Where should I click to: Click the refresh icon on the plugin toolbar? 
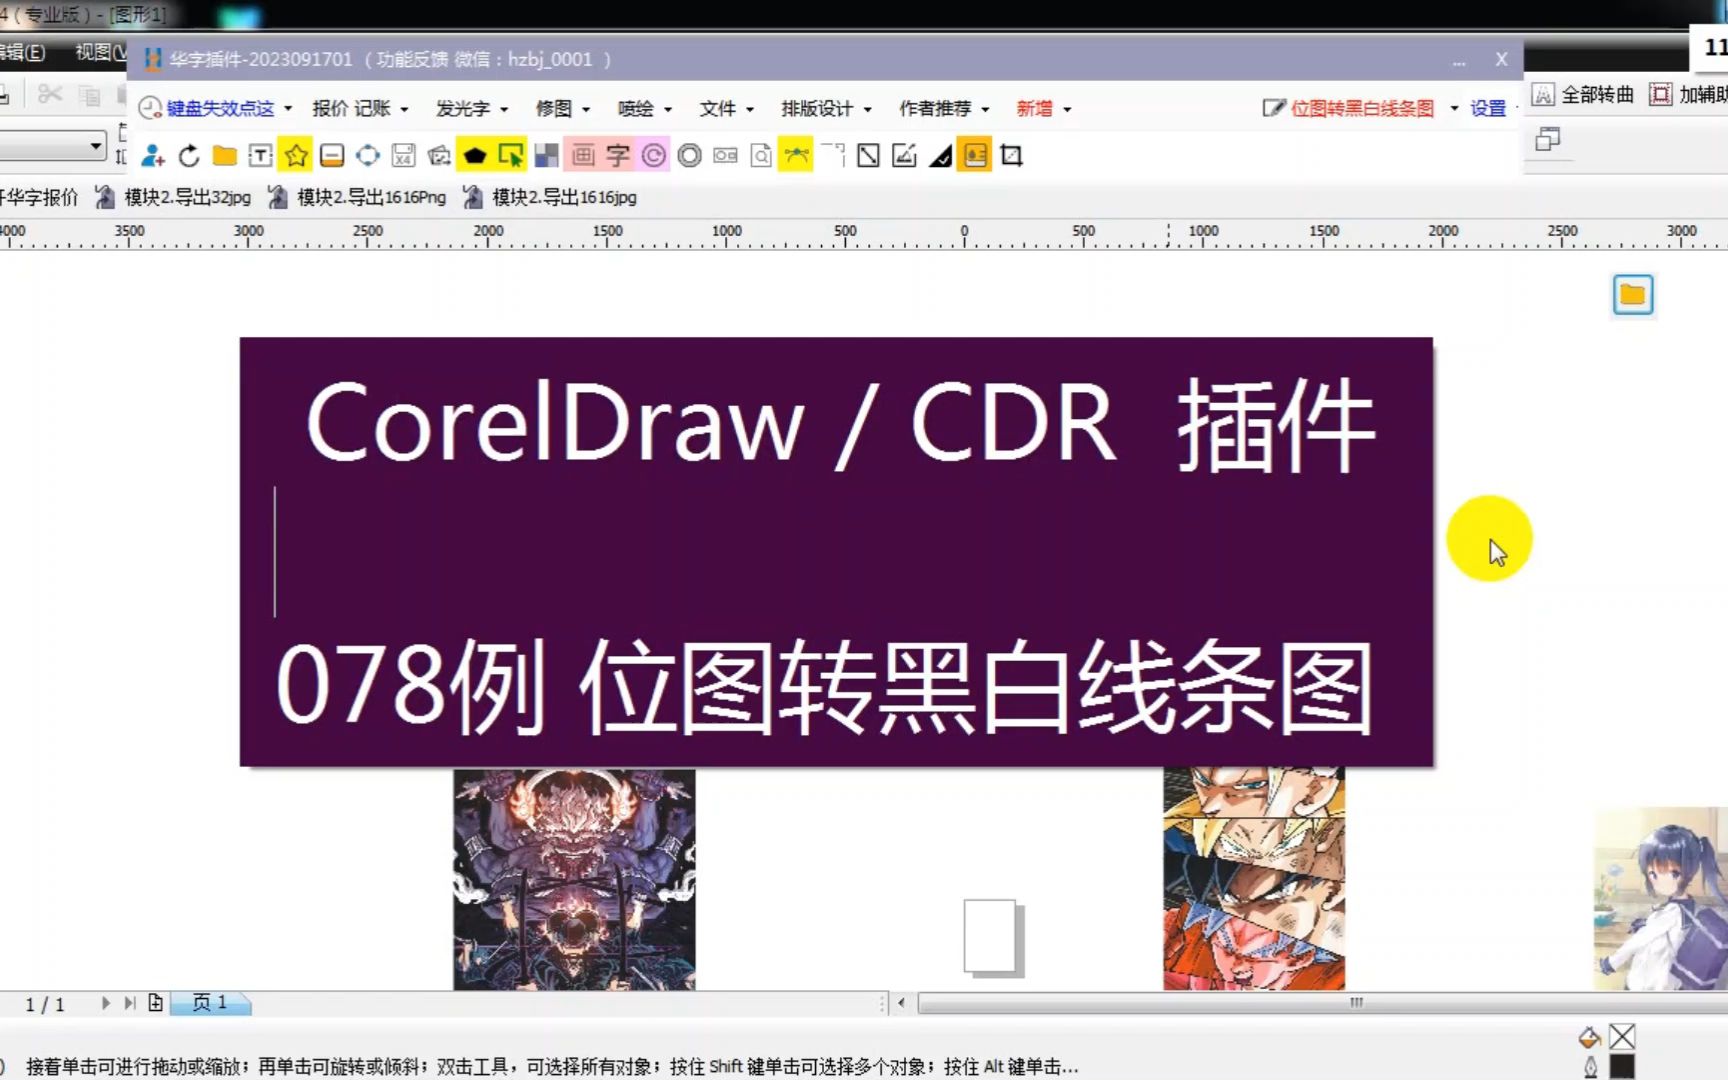188,155
